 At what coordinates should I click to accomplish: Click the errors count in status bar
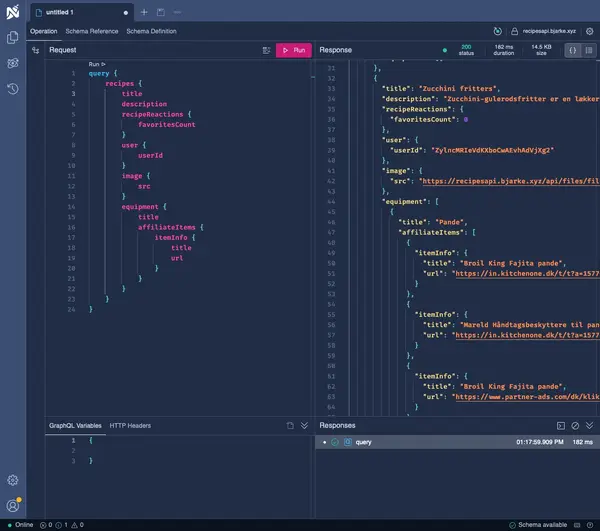coord(46,525)
